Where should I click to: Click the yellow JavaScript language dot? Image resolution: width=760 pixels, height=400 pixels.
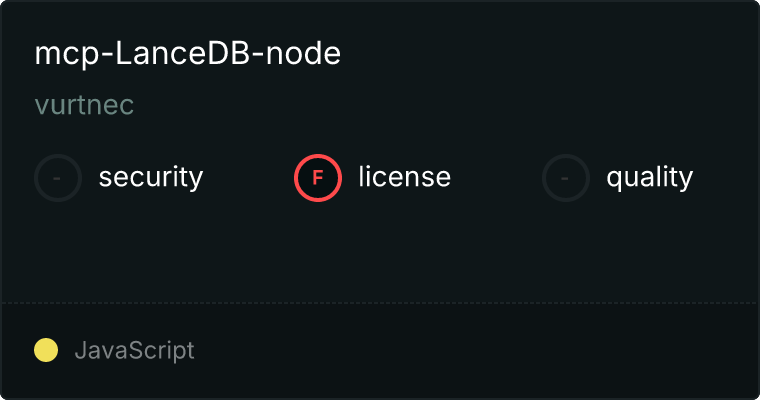click(x=46, y=350)
